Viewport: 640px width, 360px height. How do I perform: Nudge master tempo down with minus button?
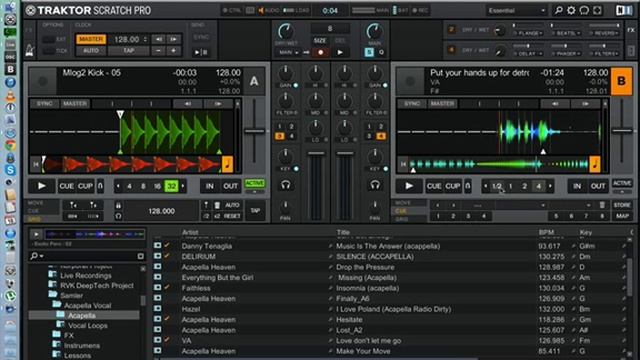pos(158,51)
